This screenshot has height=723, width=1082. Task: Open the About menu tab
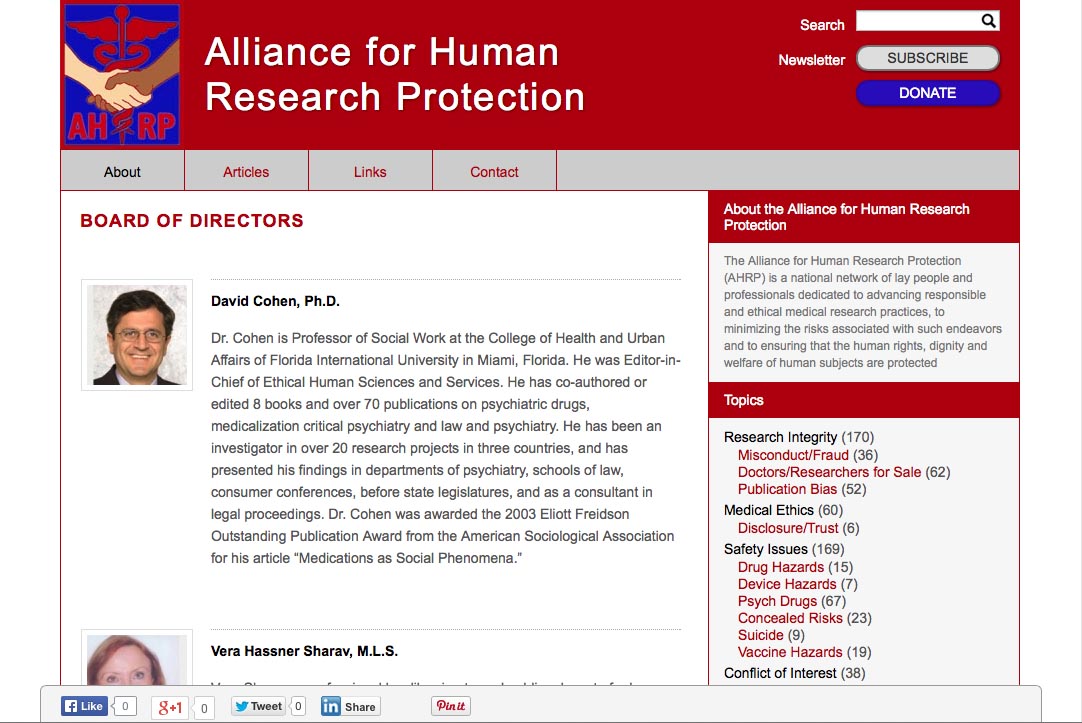pos(122,172)
